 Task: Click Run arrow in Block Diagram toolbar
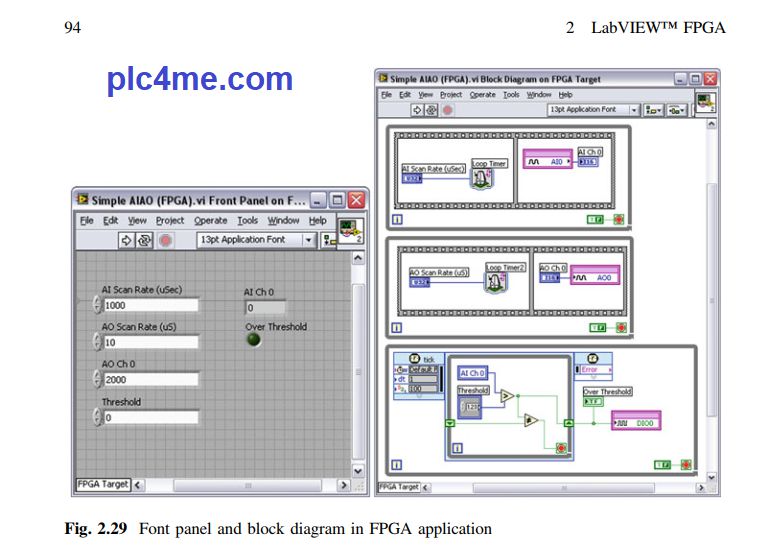(417, 110)
